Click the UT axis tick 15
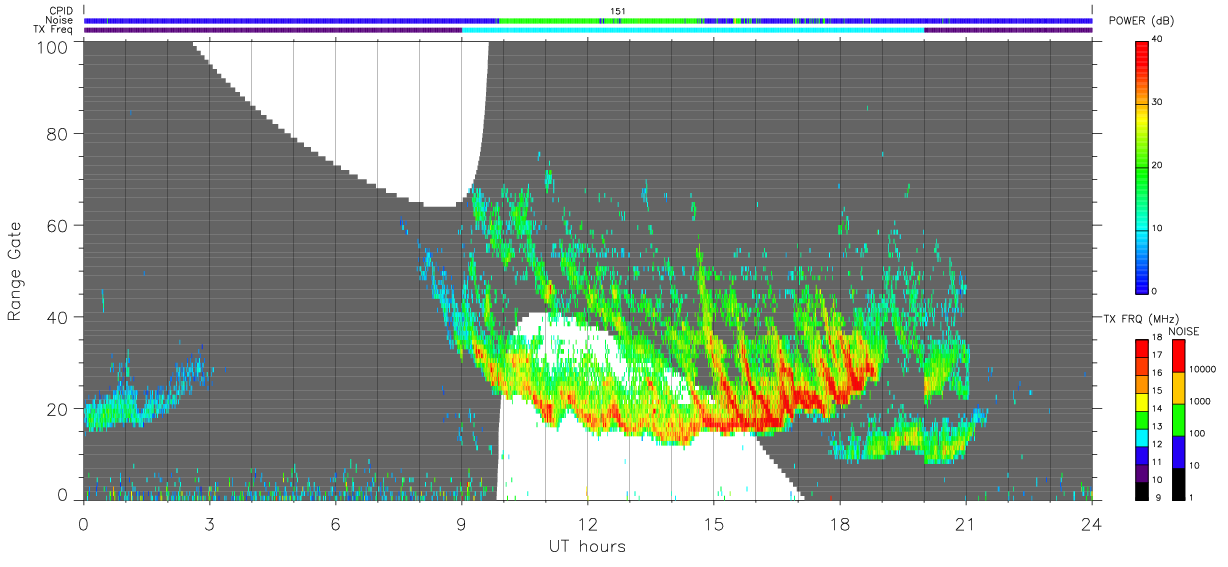Image resolution: width=1228 pixels, height=567 pixels. coord(713,523)
